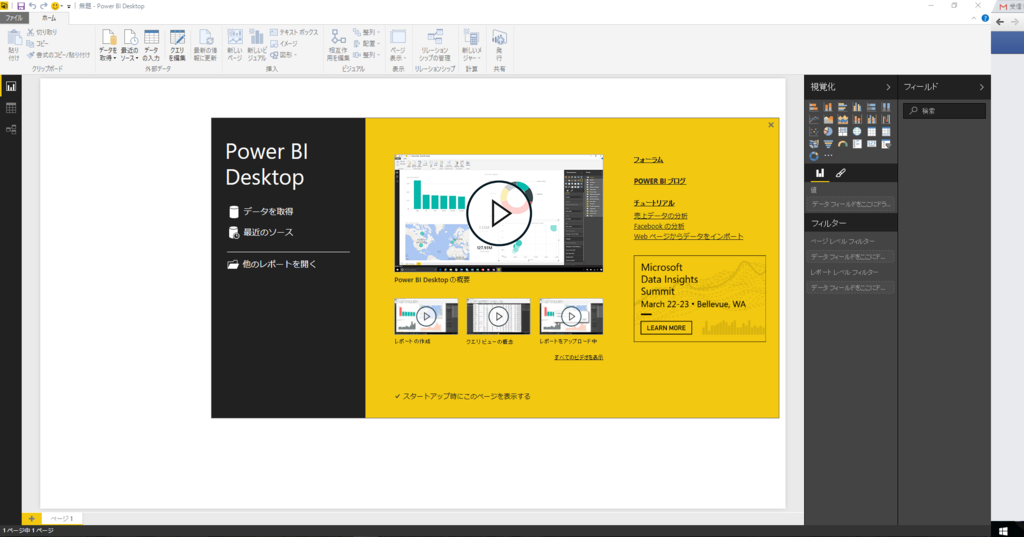Collapse the フィールド pane with its chevron
Screen dimensions: 1024x537
[x=982, y=87]
